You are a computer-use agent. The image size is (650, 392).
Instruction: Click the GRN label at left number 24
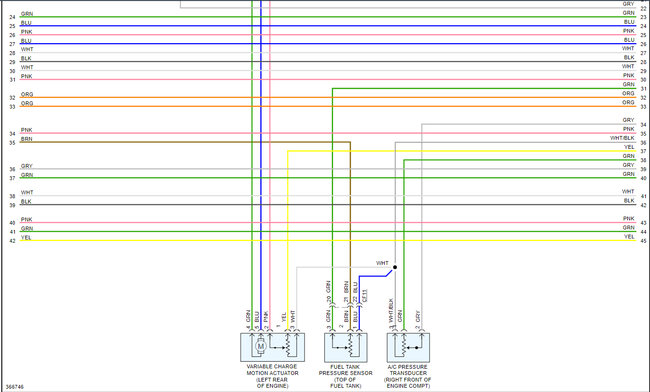coord(27,14)
